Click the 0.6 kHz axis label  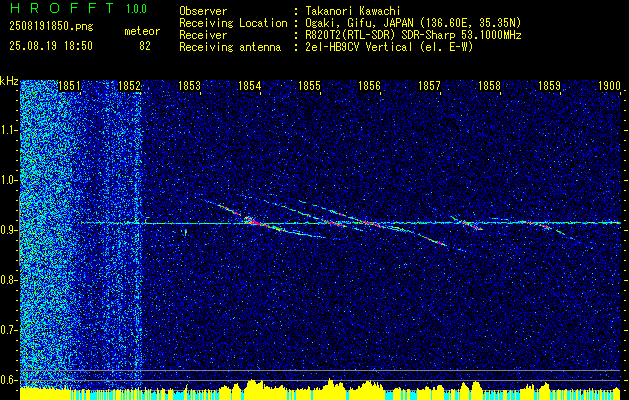(9, 380)
